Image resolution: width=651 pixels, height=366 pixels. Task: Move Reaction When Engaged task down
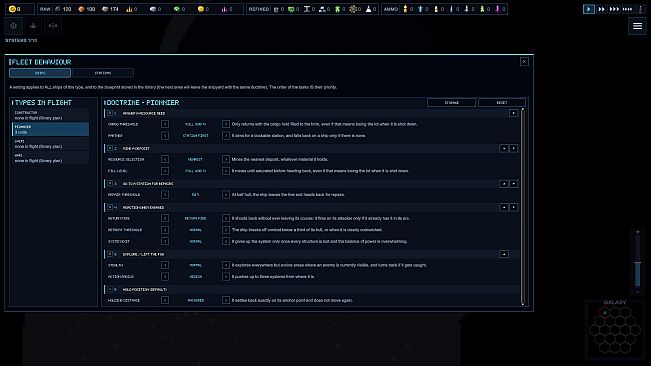[x=513, y=207]
